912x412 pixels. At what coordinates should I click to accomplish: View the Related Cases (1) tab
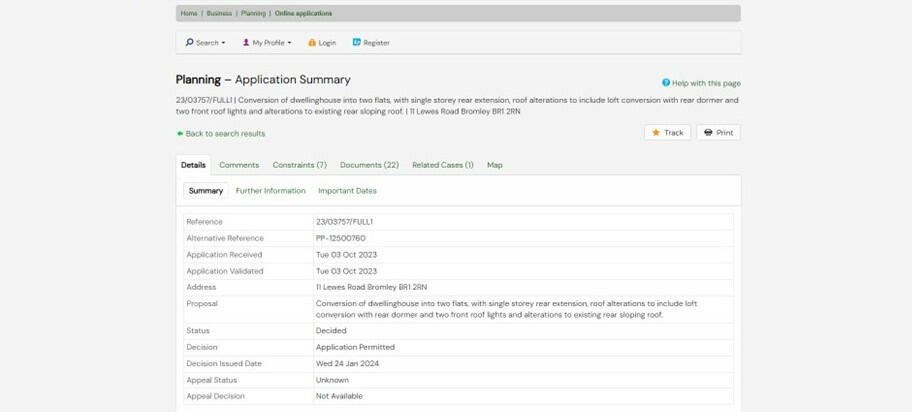(x=442, y=165)
